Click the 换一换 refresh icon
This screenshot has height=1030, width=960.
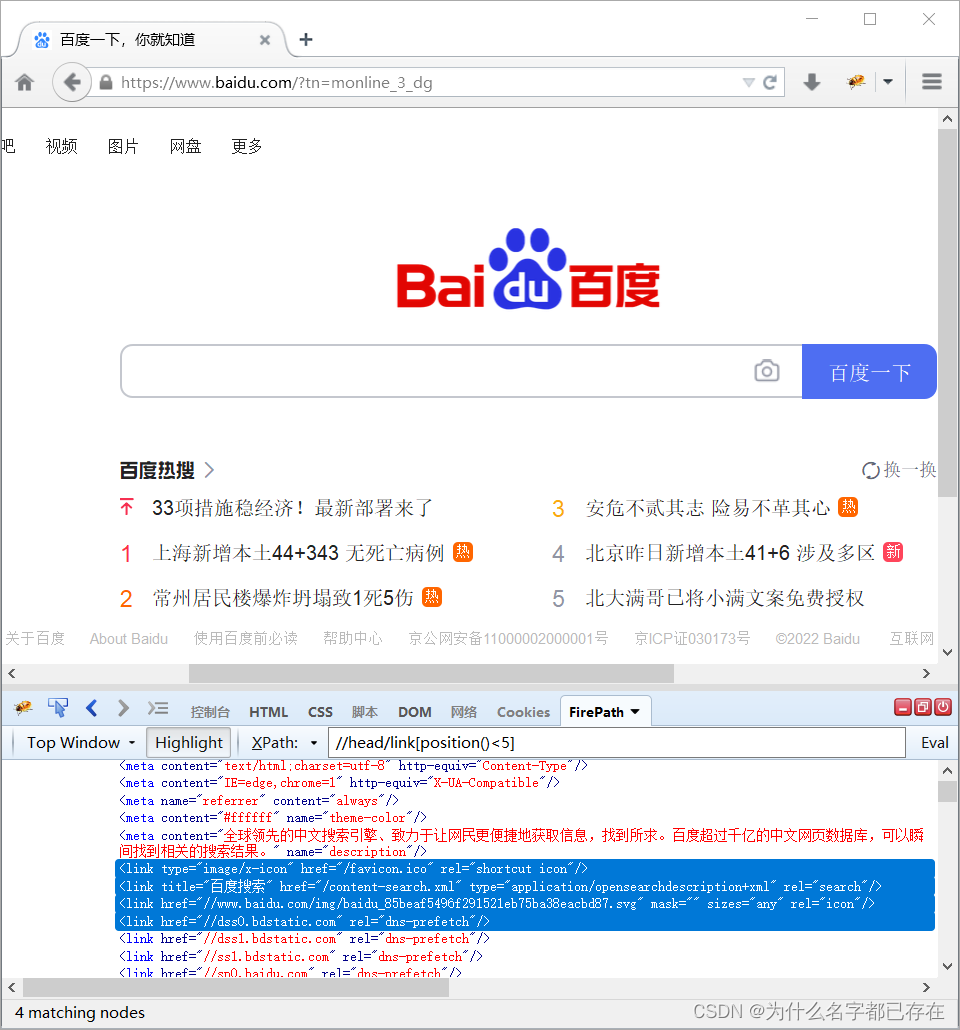[x=871, y=470]
